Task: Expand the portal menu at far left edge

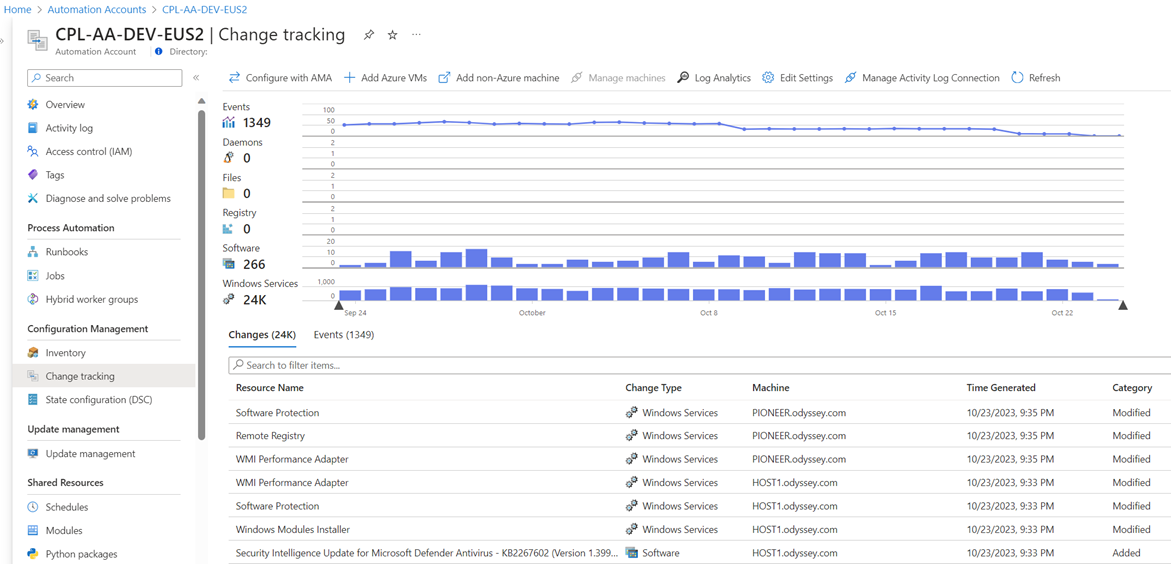Action: (x=3, y=40)
